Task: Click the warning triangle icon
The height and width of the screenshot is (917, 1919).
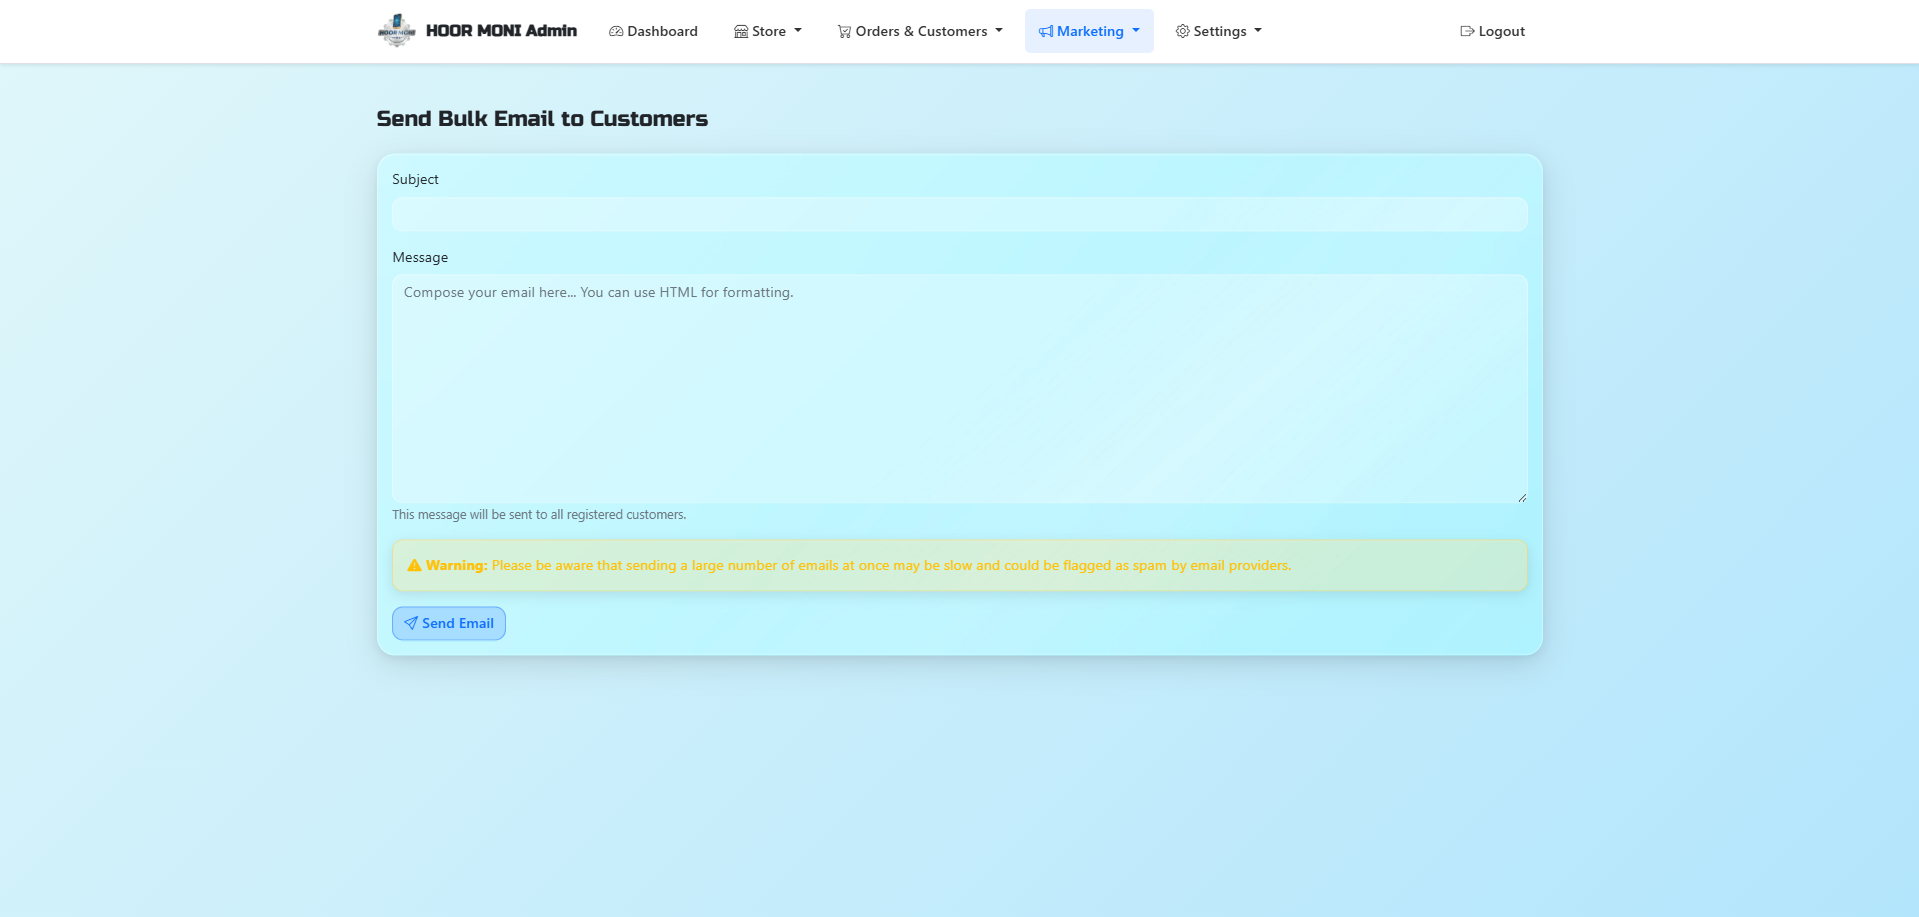Action: pos(414,565)
